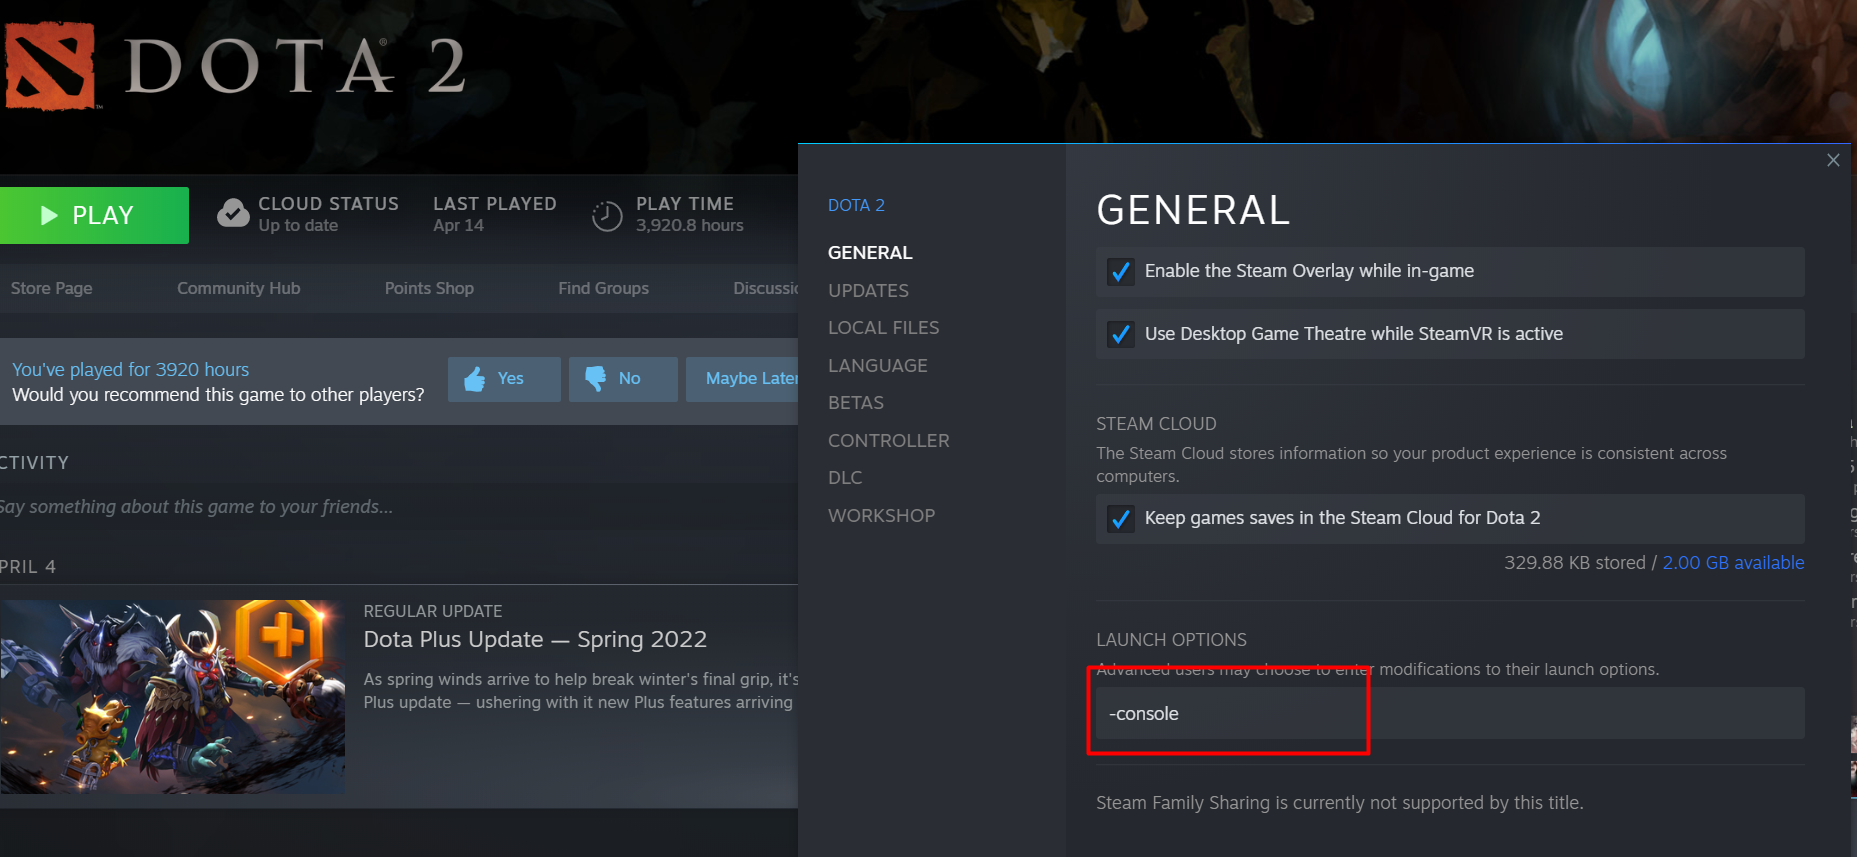Click the DOTA 2 link in properties sidebar
The image size is (1857, 857).
856,205
